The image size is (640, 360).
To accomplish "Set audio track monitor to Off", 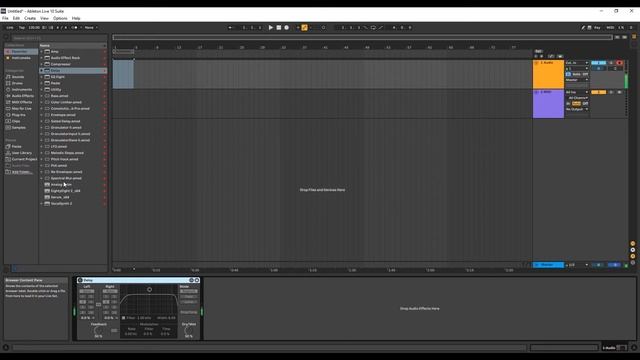I will (x=585, y=74).
